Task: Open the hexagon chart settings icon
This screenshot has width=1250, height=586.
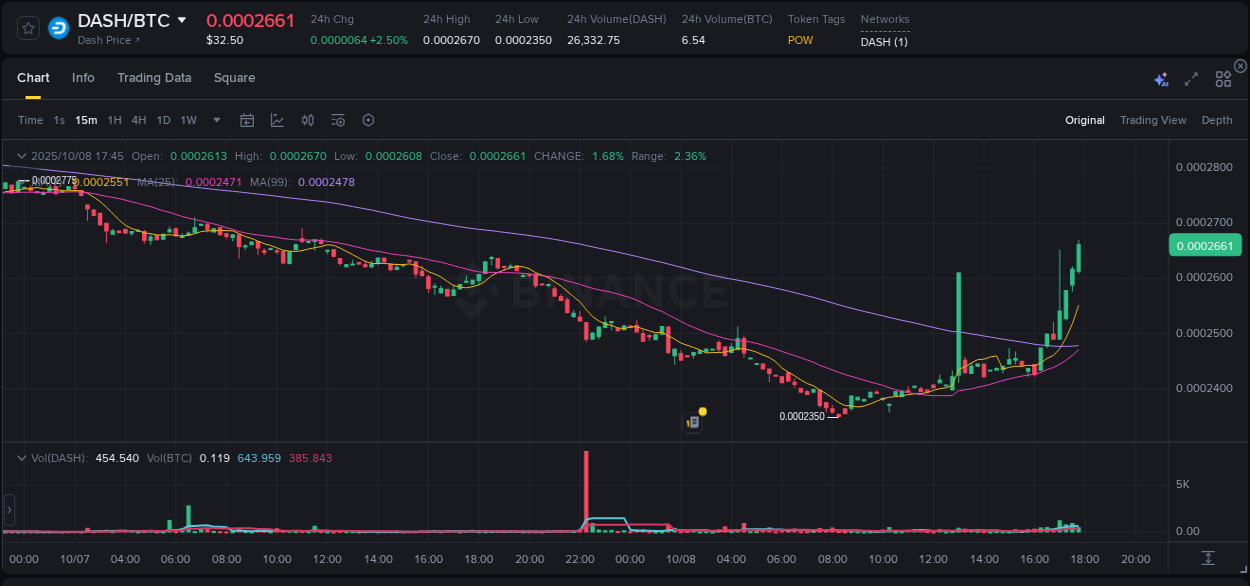Action: (368, 120)
